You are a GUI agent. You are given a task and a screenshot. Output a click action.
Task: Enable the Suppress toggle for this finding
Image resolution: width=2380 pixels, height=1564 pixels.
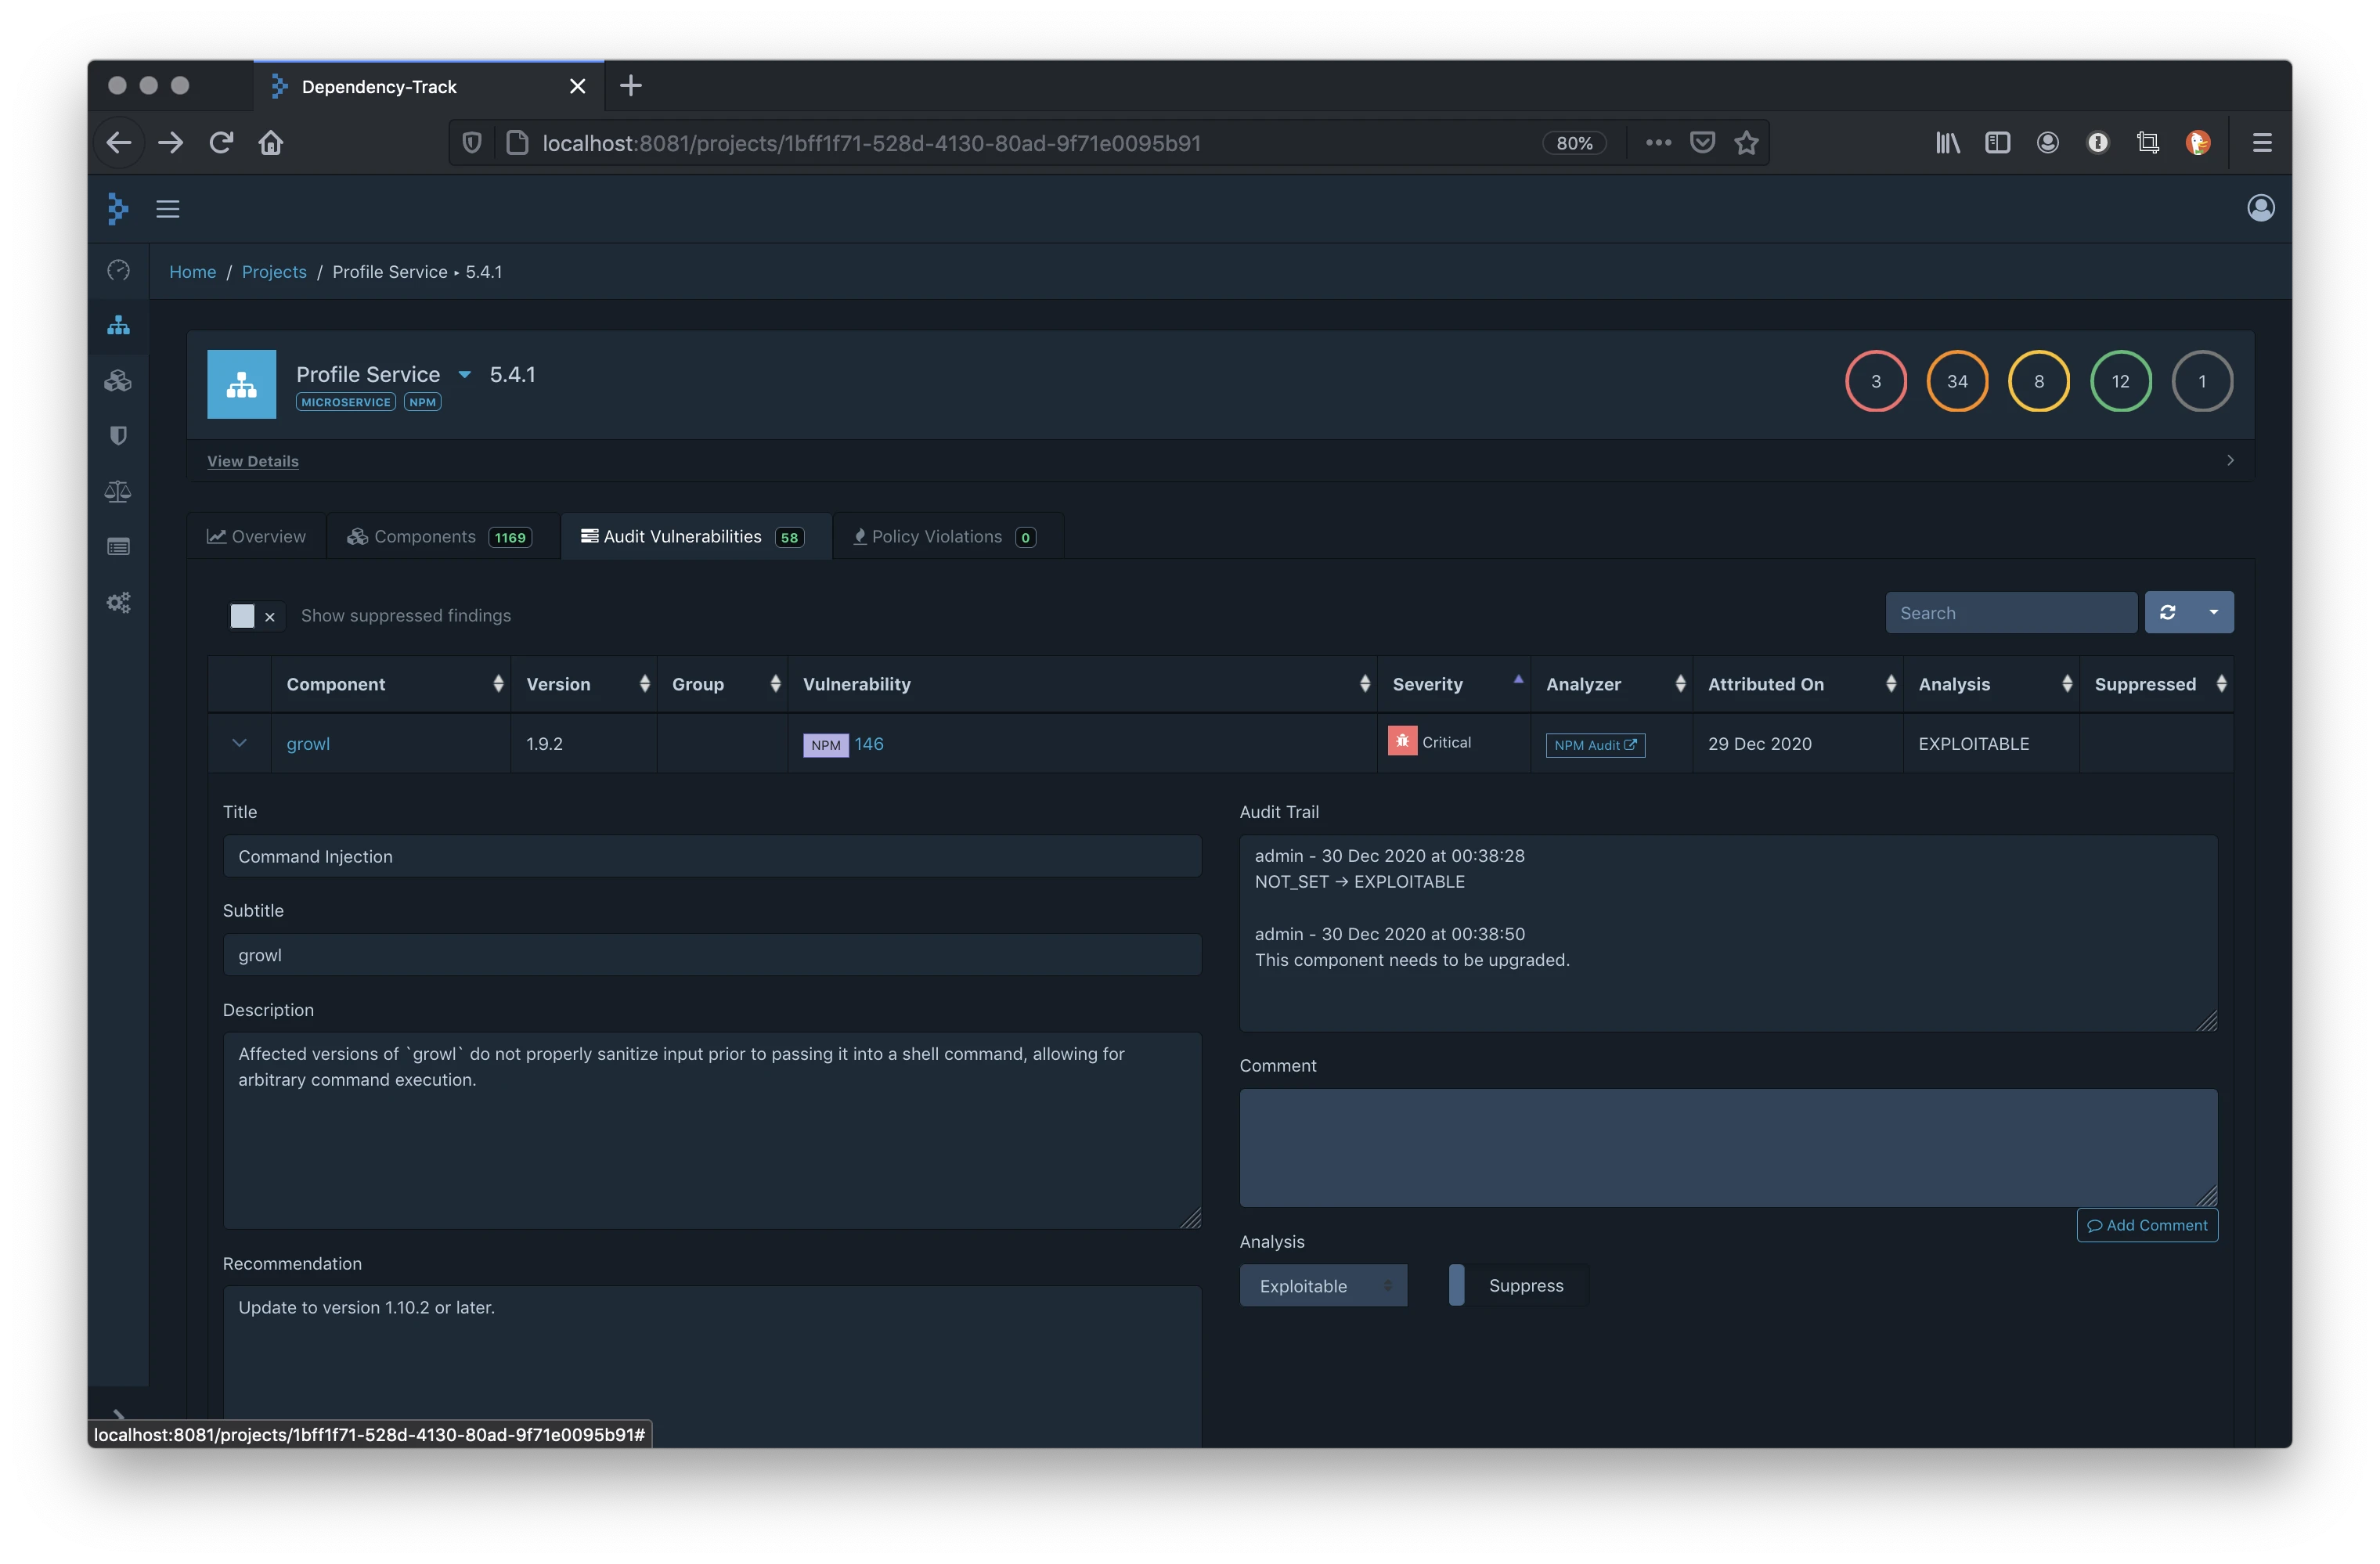(1458, 1285)
